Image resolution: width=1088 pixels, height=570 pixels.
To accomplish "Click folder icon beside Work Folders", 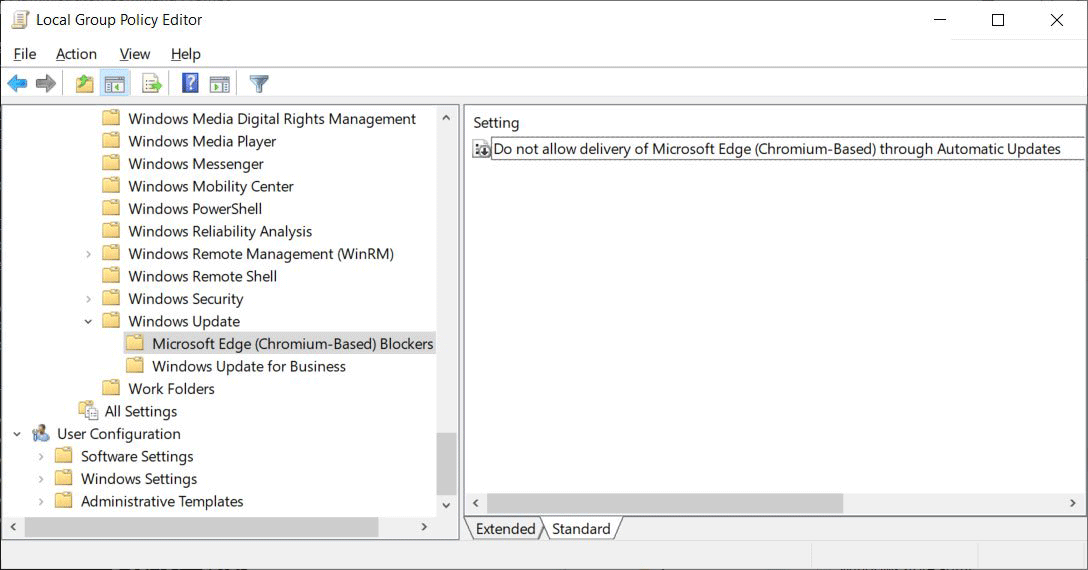I will click(111, 388).
